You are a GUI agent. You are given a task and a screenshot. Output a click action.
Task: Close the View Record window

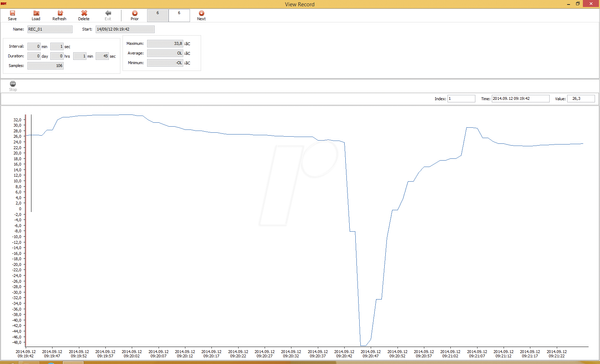click(x=590, y=4)
